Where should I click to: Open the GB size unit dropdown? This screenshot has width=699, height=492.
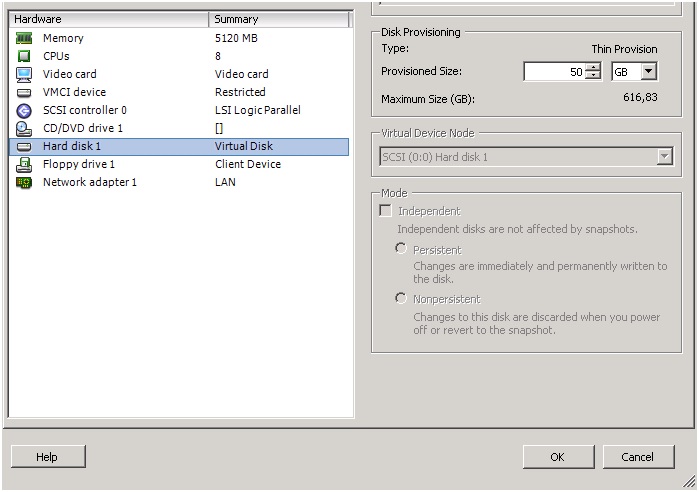(x=648, y=72)
